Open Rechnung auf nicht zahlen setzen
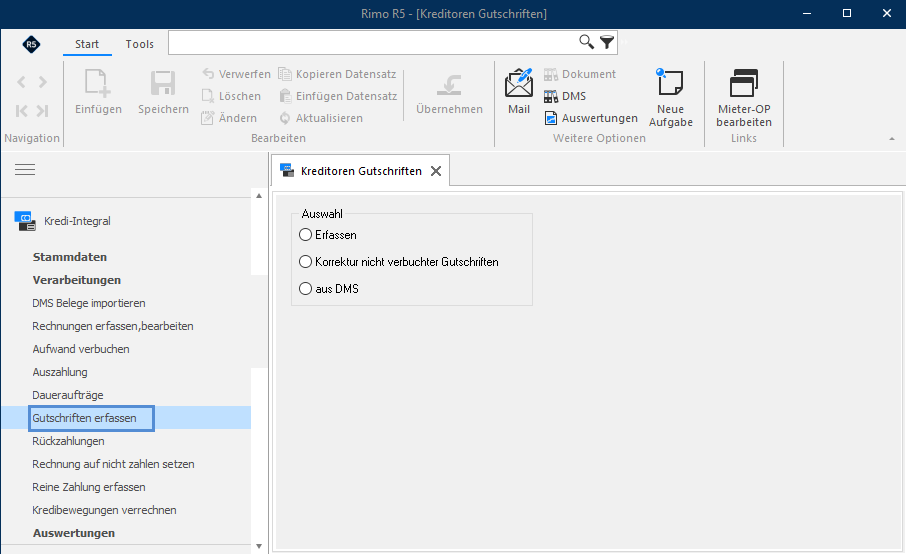The width and height of the screenshot is (906, 554). tap(113, 464)
